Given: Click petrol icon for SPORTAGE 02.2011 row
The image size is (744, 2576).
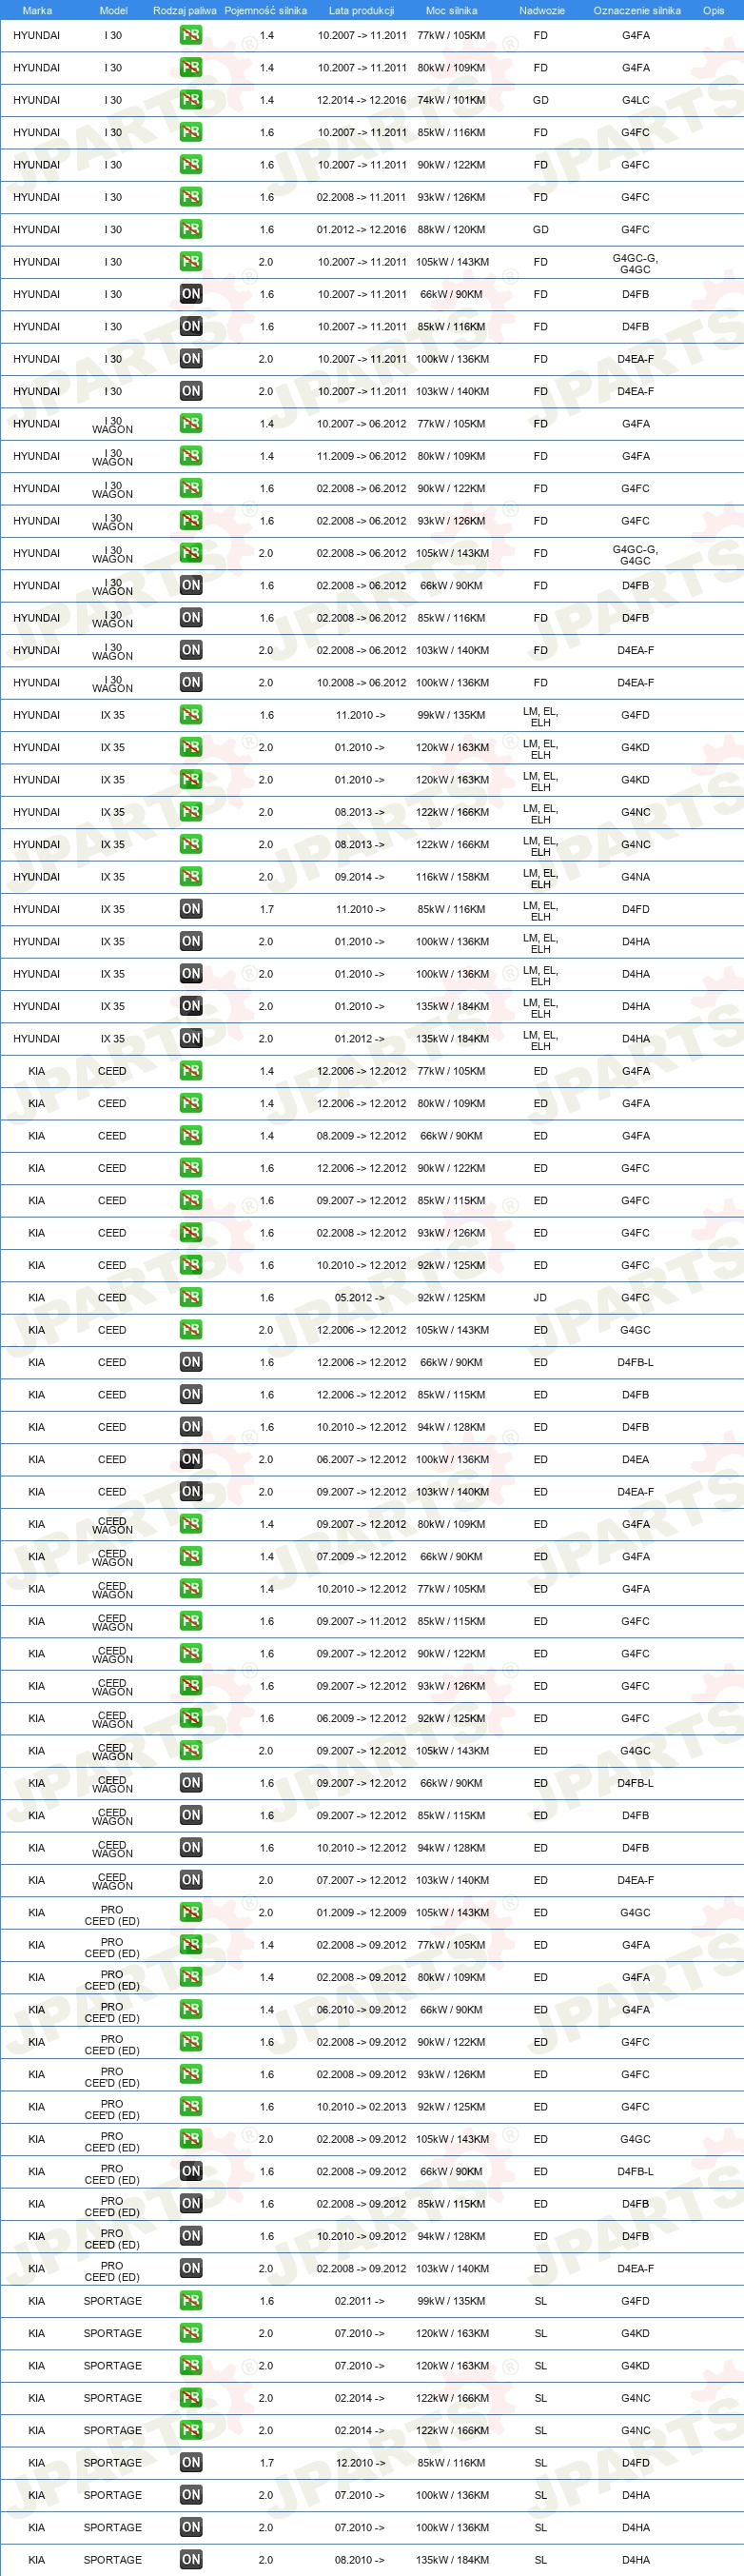Looking at the screenshot, I should click(191, 2301).
